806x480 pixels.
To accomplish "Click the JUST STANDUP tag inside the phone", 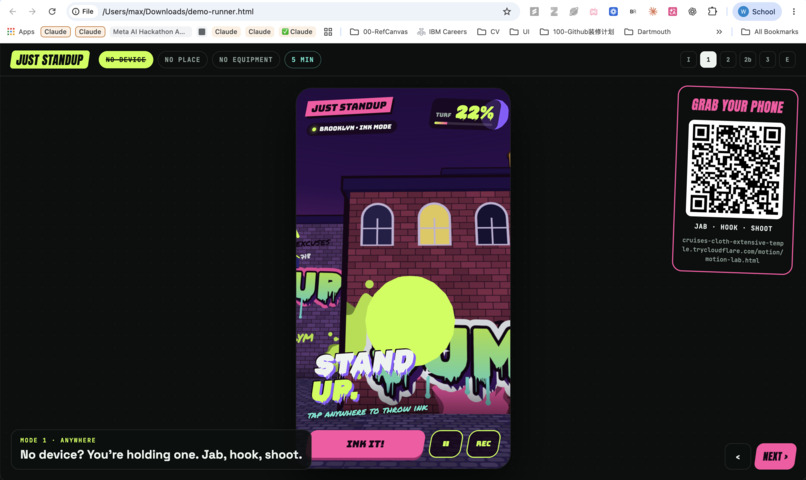I will (x=349, y=106).
